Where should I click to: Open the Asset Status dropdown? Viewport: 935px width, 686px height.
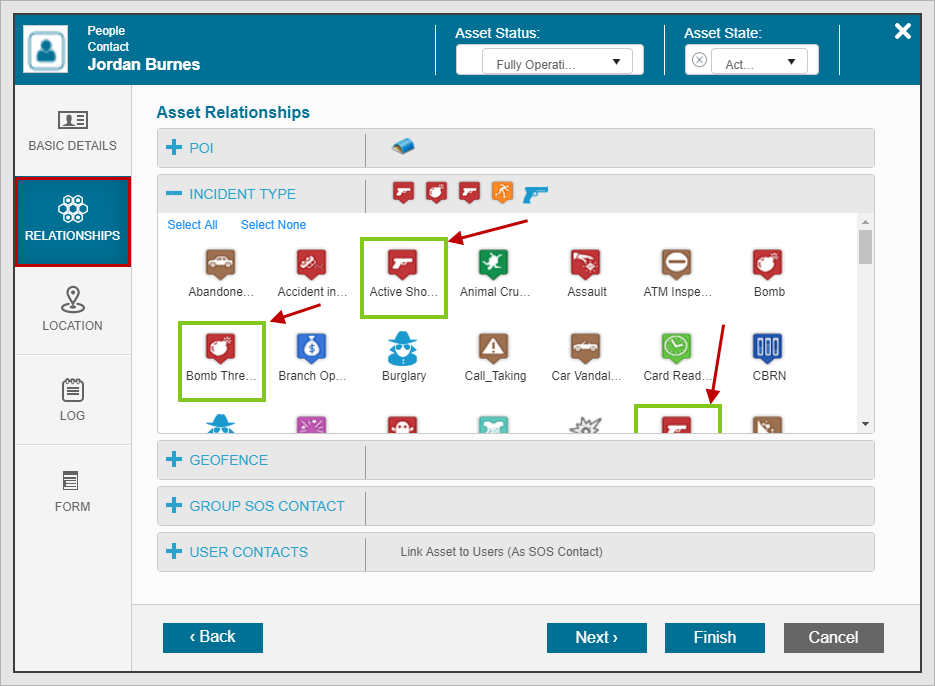(x=549, y=62)
